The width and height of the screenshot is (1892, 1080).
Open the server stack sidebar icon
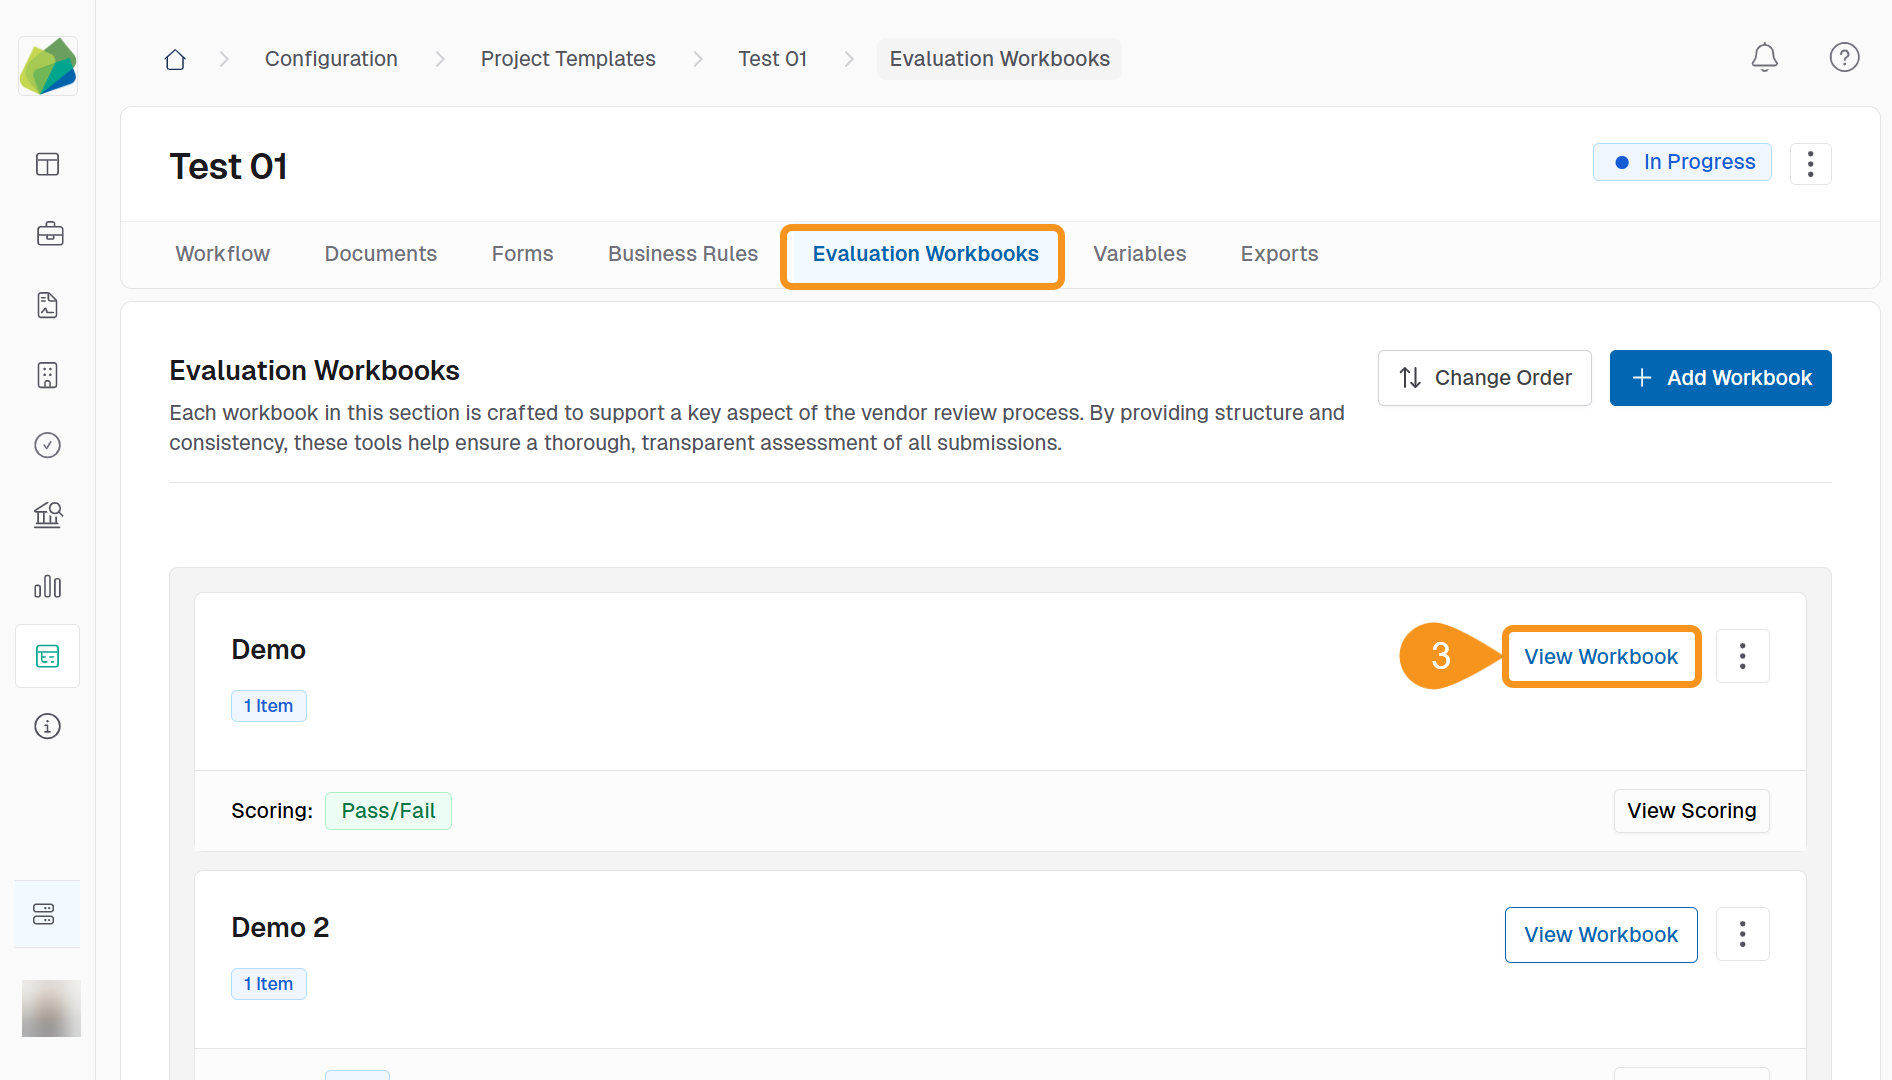[44, 914]
